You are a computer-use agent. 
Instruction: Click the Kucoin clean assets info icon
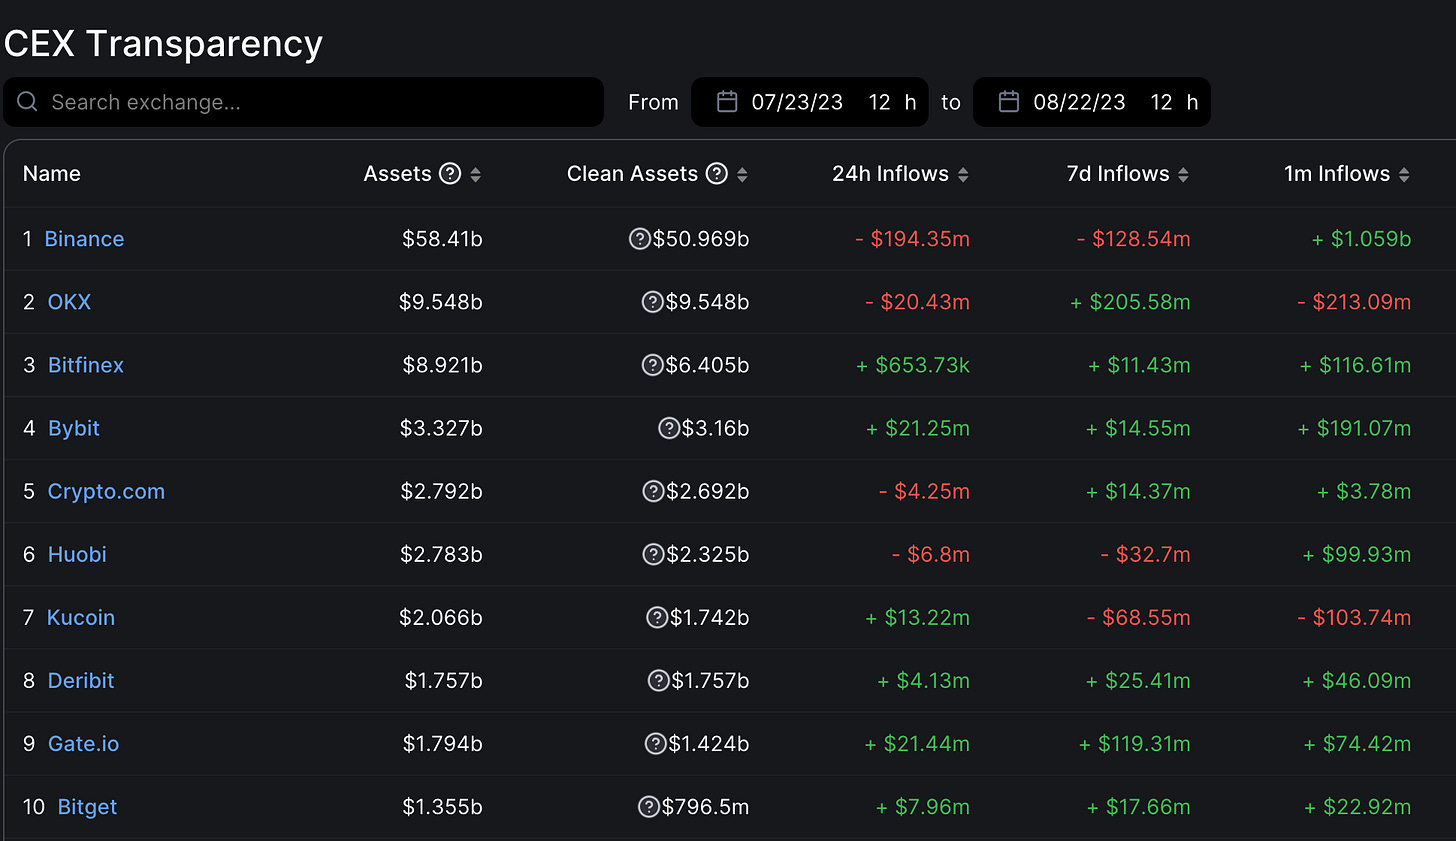click(x=657, y=617)
